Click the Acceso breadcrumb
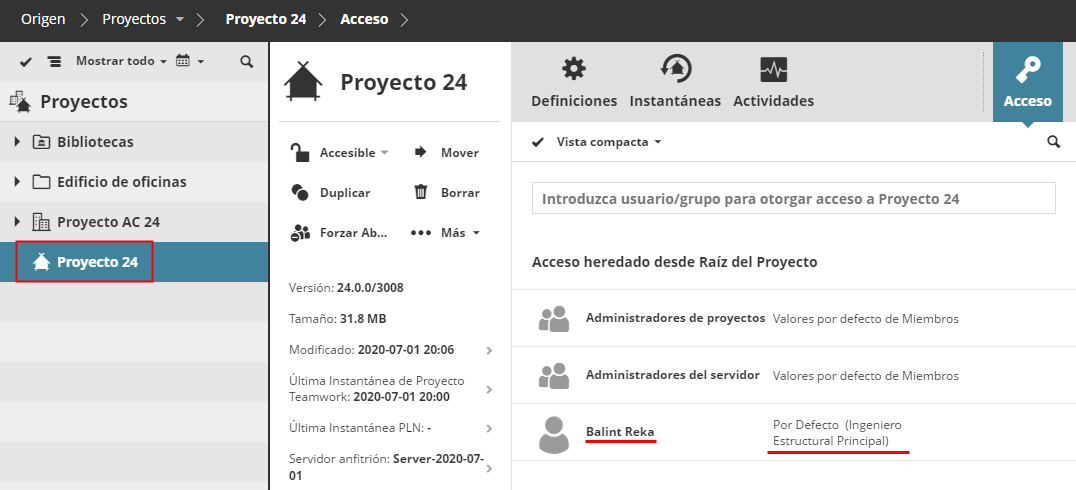 point(364,19)
